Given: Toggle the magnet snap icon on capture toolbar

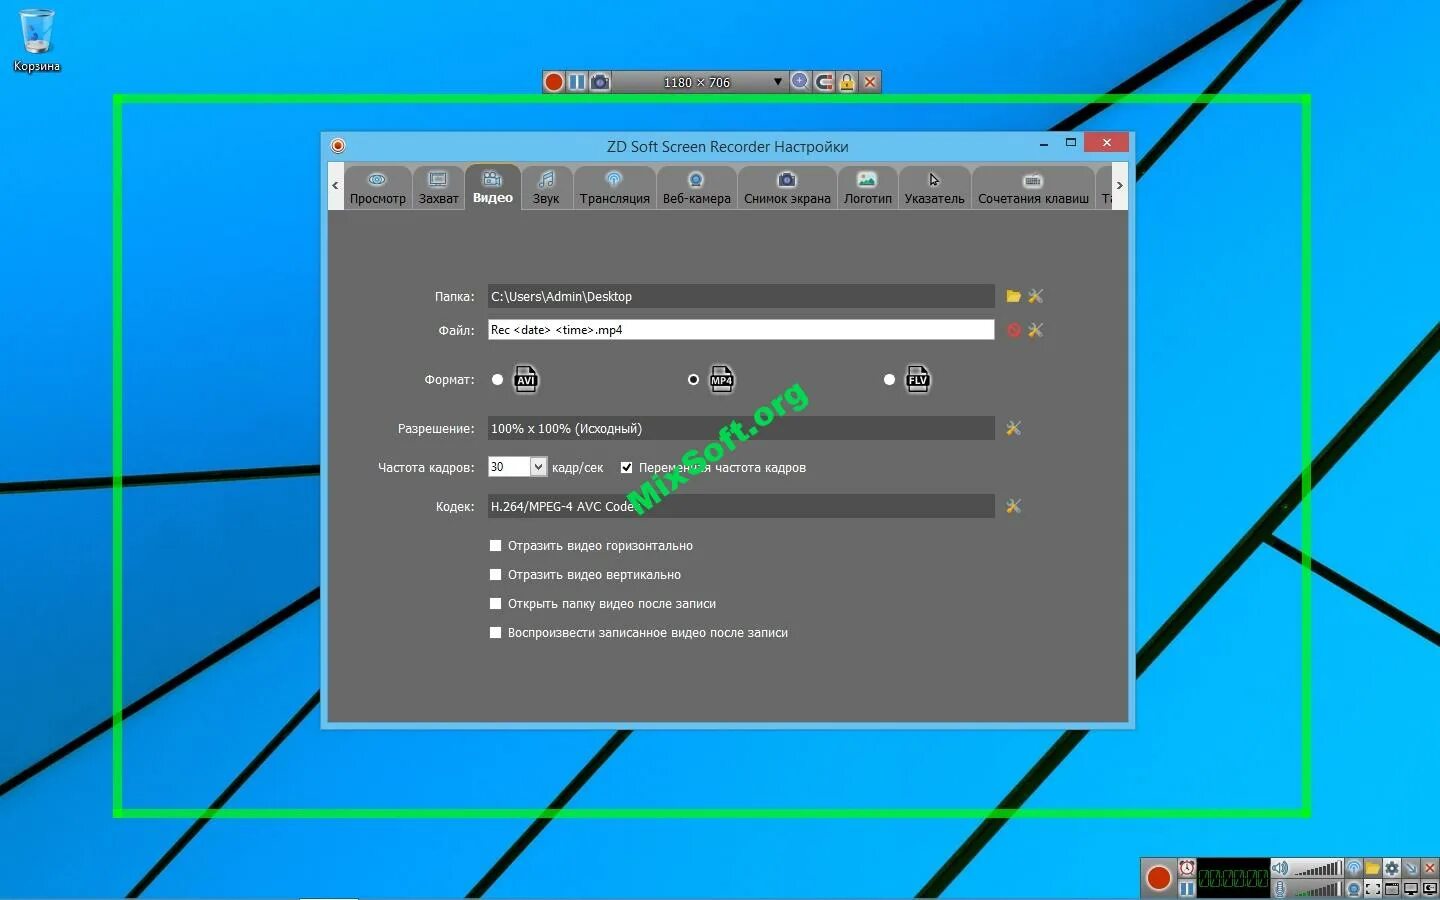Looking at the screenshot, I should (824, 82).
